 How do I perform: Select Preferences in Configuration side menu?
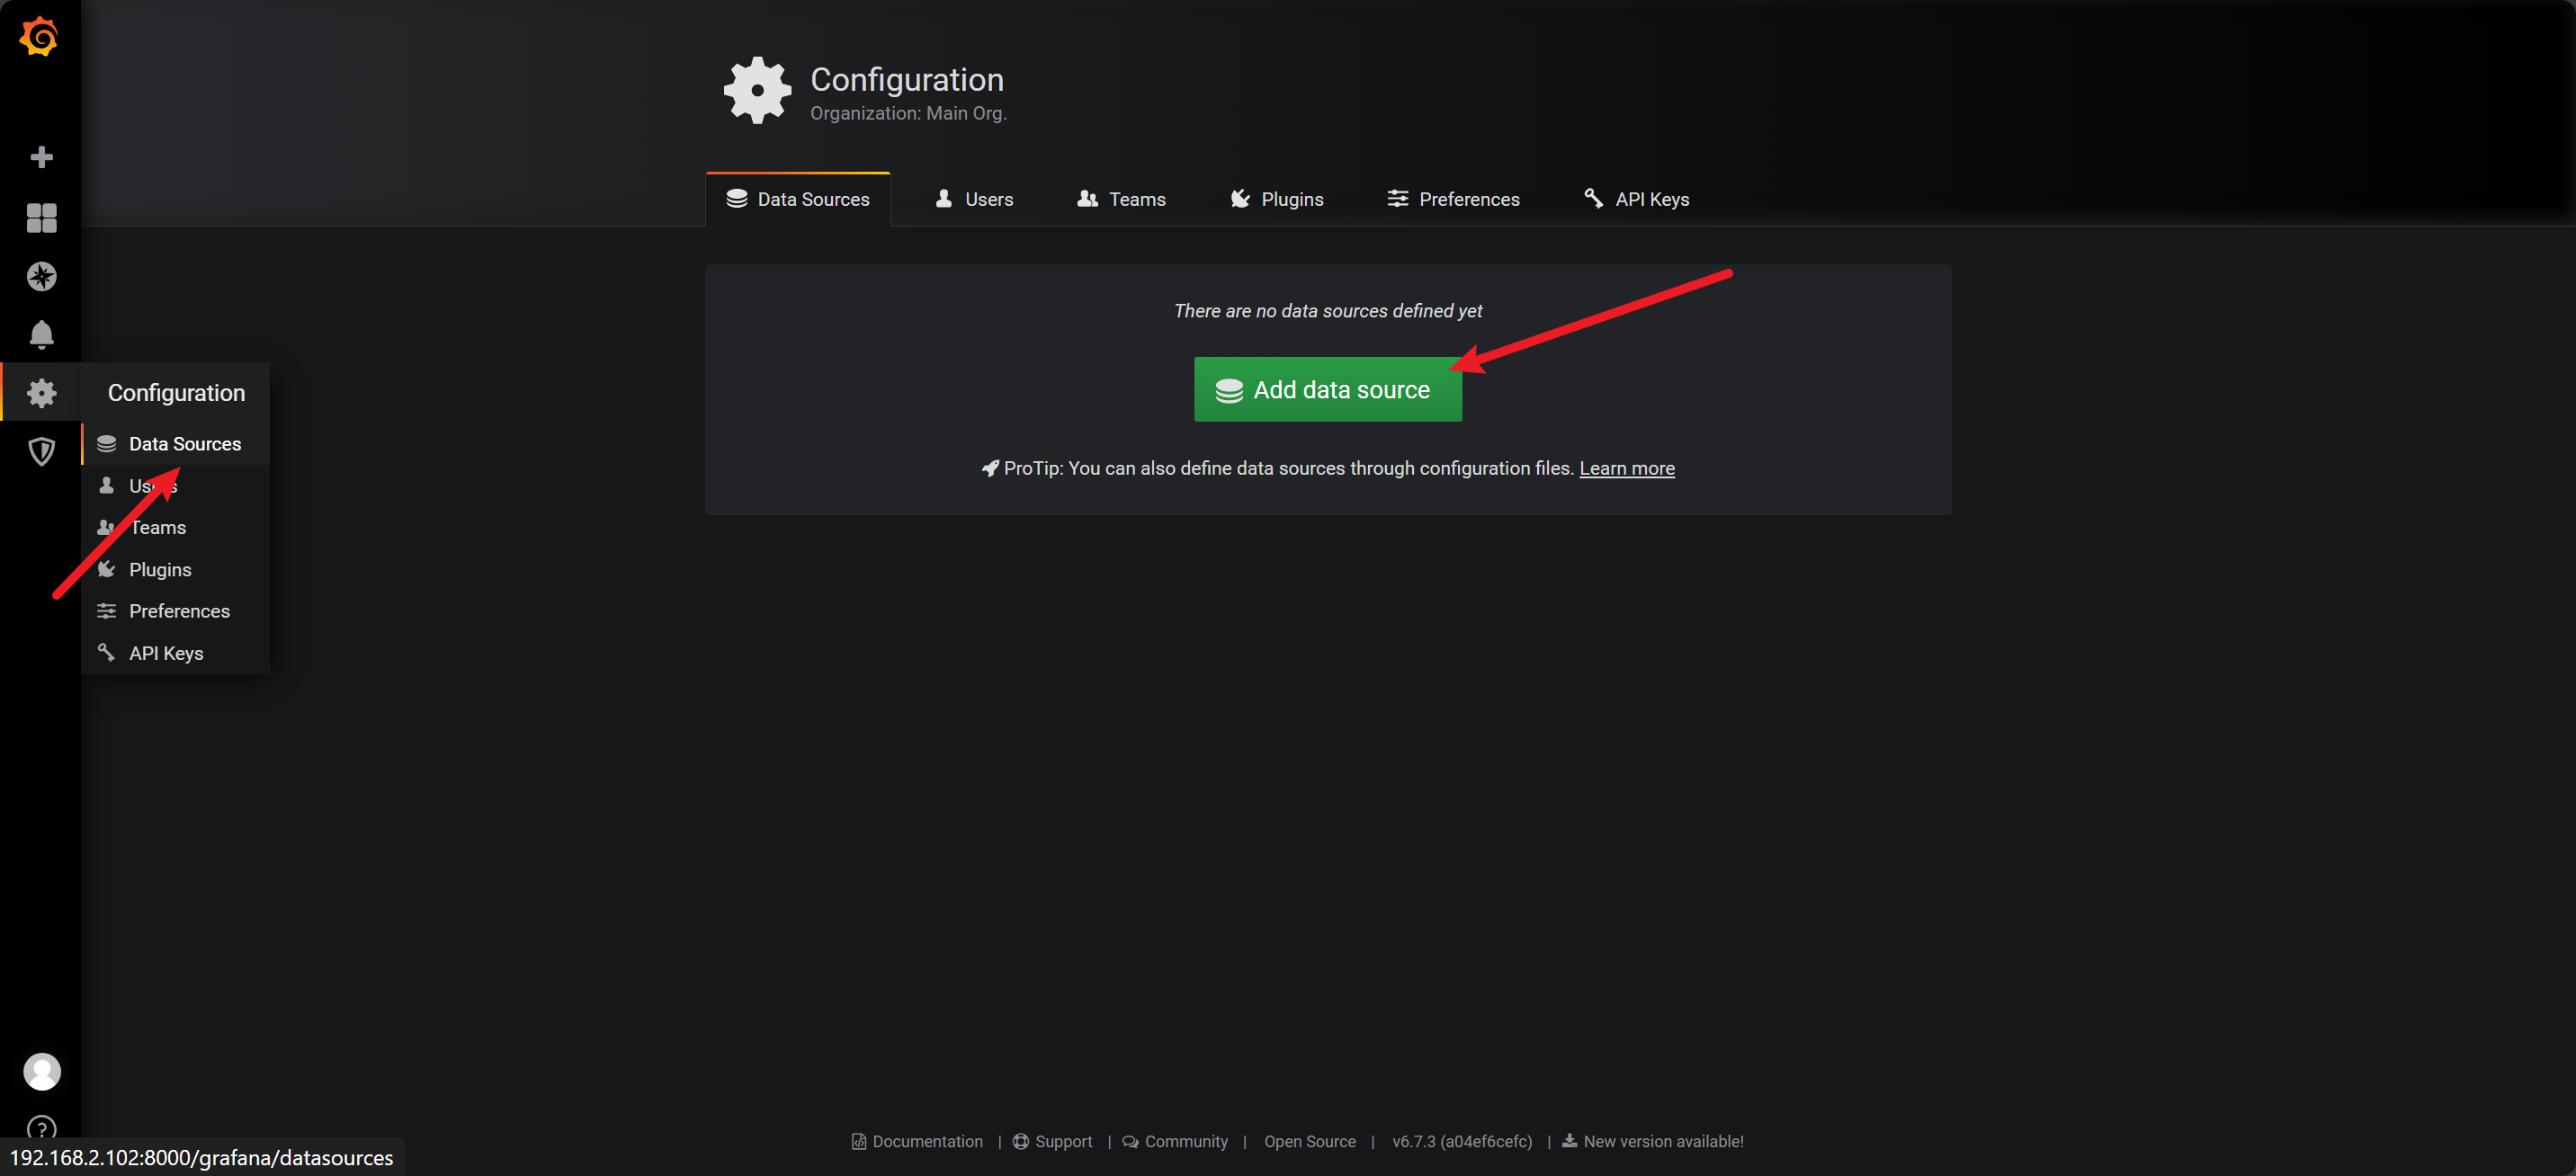coord(179,611)
